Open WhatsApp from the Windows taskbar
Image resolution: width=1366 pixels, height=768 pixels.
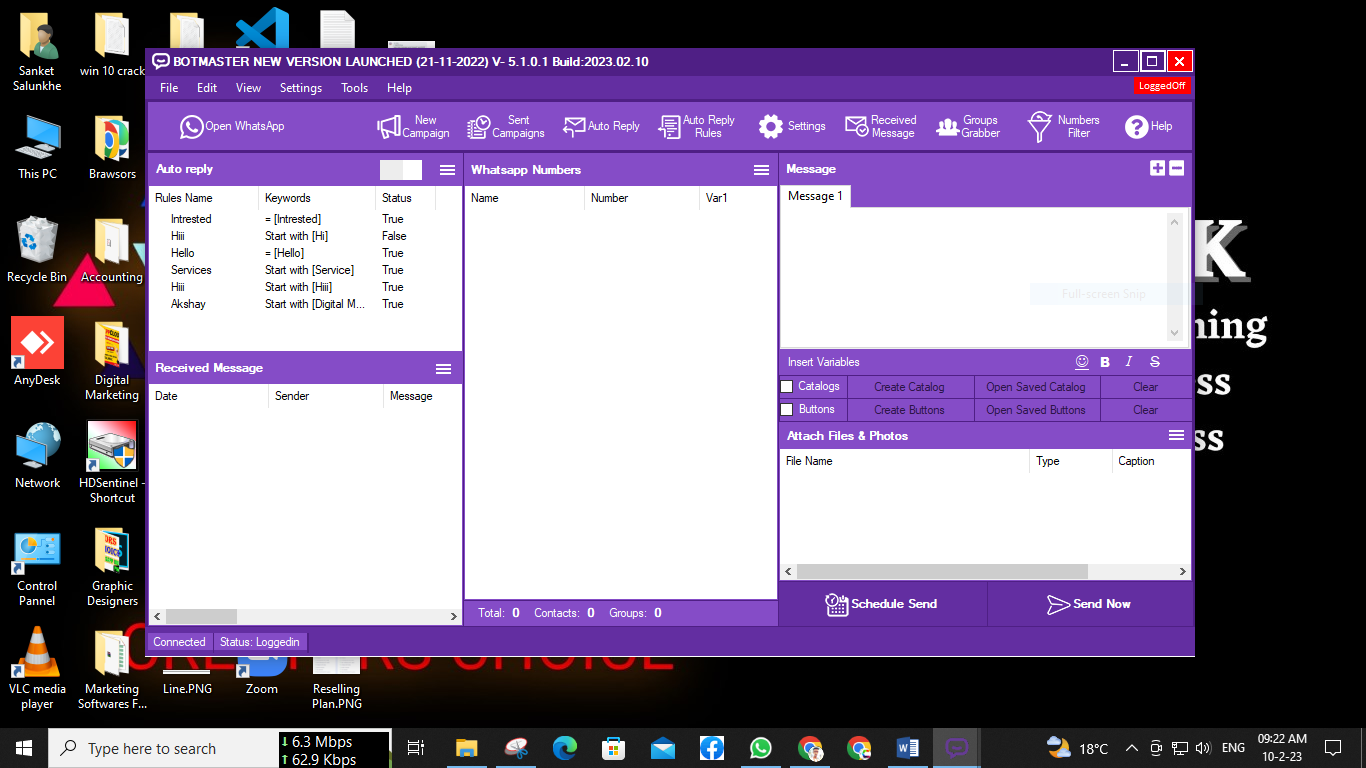761,748
